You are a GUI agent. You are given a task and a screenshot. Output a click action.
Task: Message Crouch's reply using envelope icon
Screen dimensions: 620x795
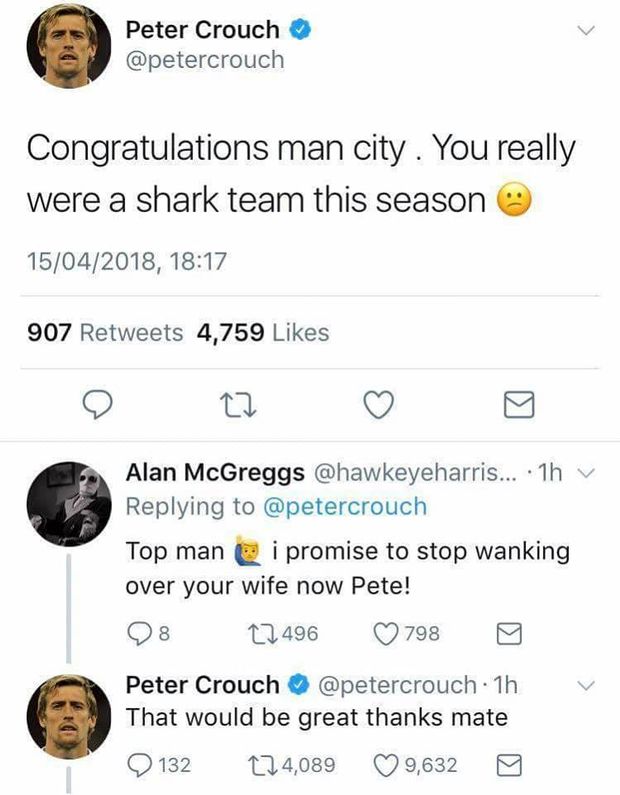pos(507,765)
